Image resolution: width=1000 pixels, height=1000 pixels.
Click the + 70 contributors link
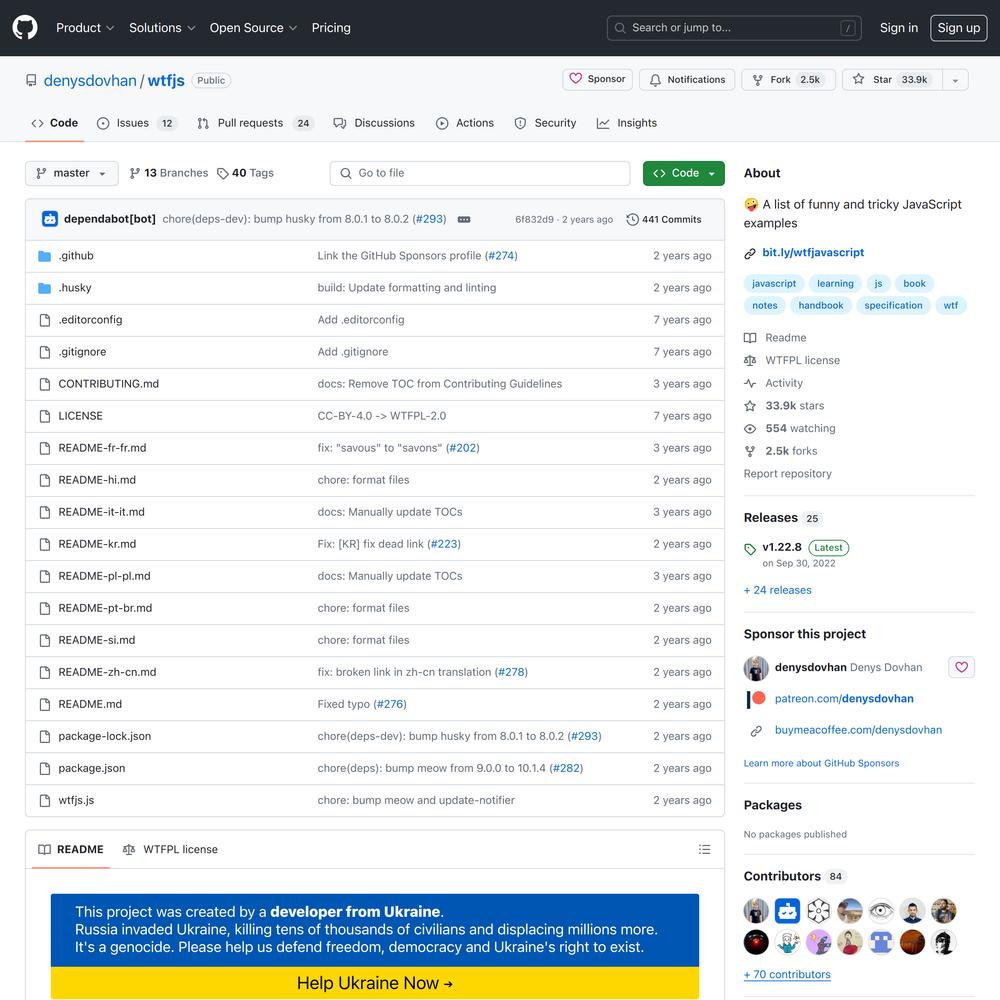pos(787,974)
